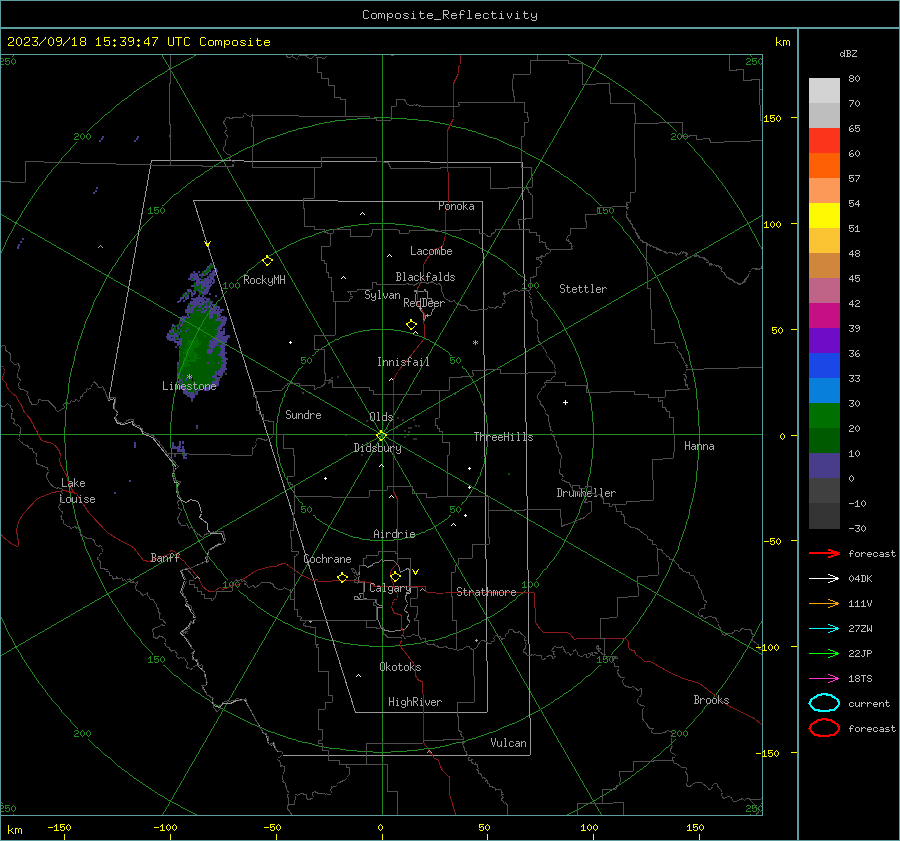The height and width of the screenshot is (841, 900).
Task: Click the cyan 'current' ellipse legend icon
Action: tap(824, 703)
